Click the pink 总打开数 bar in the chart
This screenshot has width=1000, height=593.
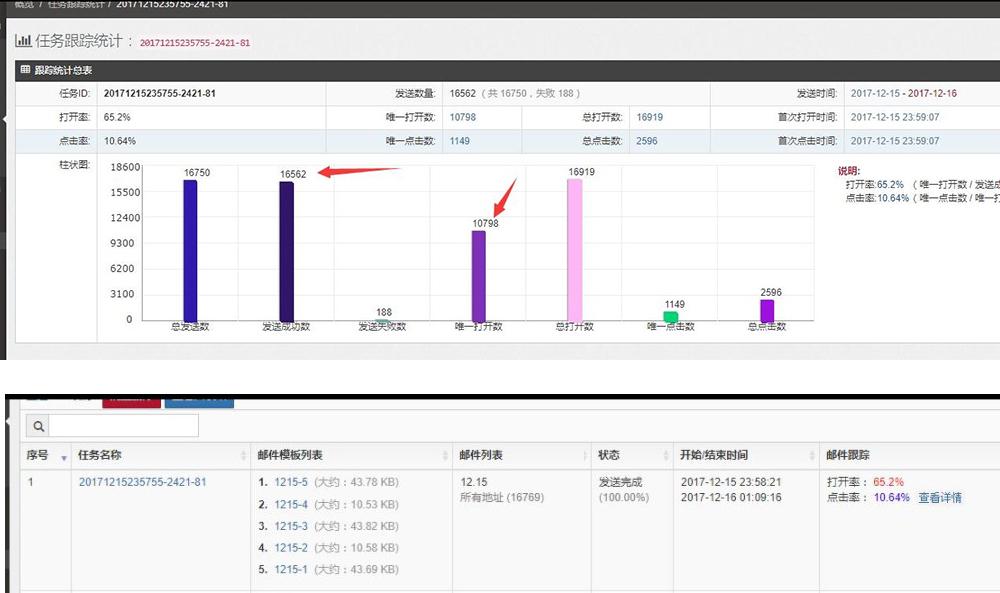pyautogui.click(x=574, y=250)
